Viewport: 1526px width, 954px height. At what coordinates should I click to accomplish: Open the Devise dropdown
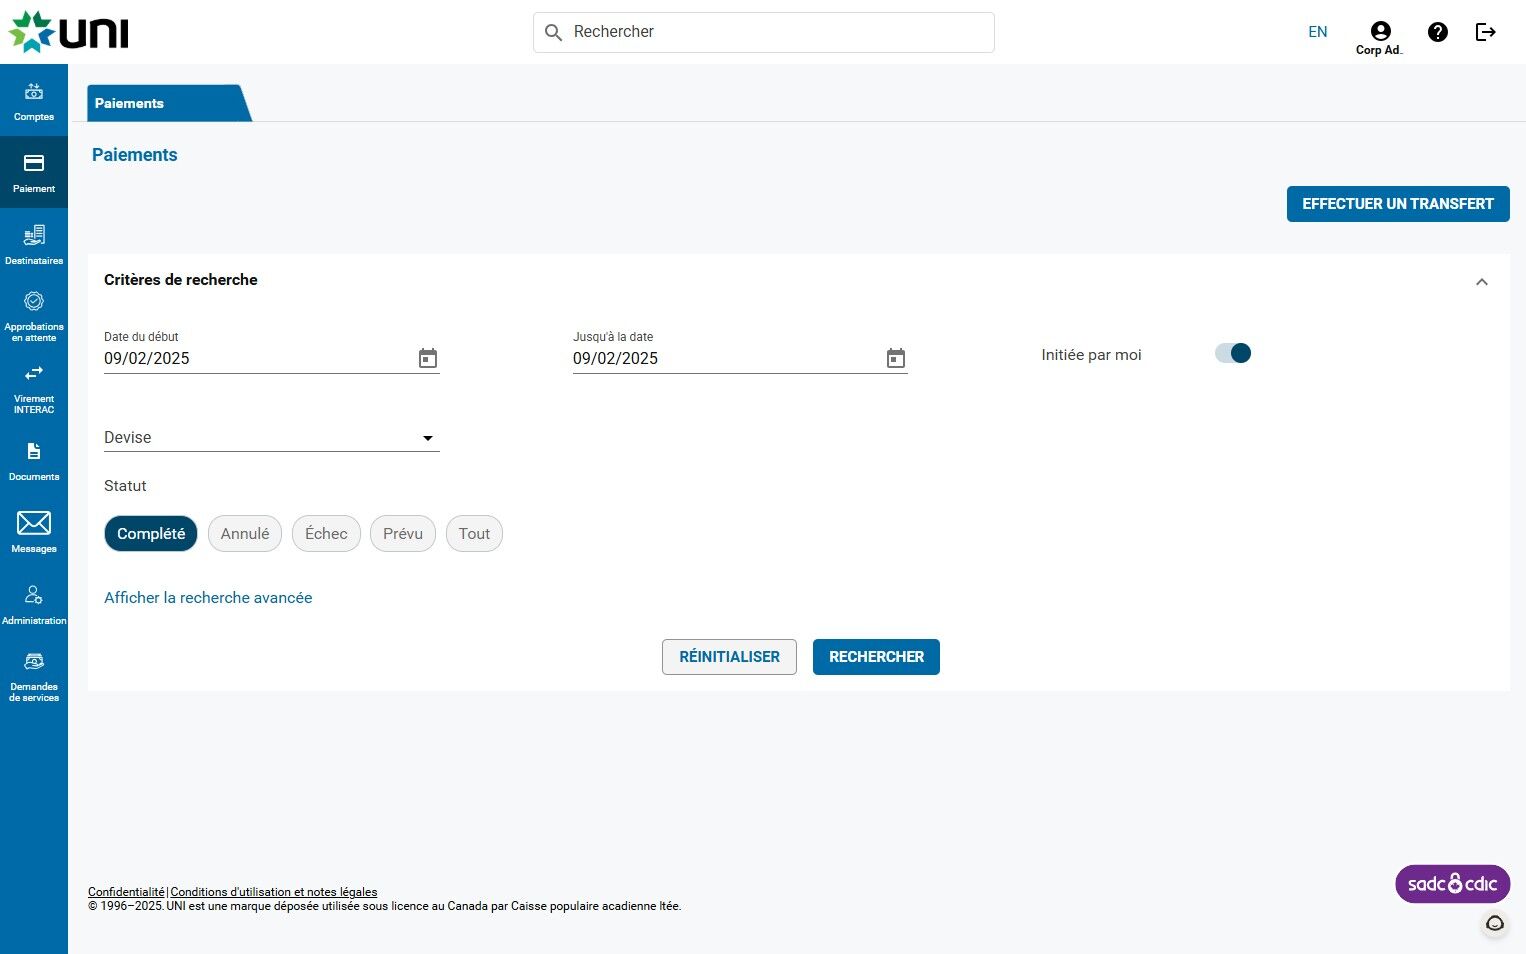pyautogui.click(x=271, y=438)
